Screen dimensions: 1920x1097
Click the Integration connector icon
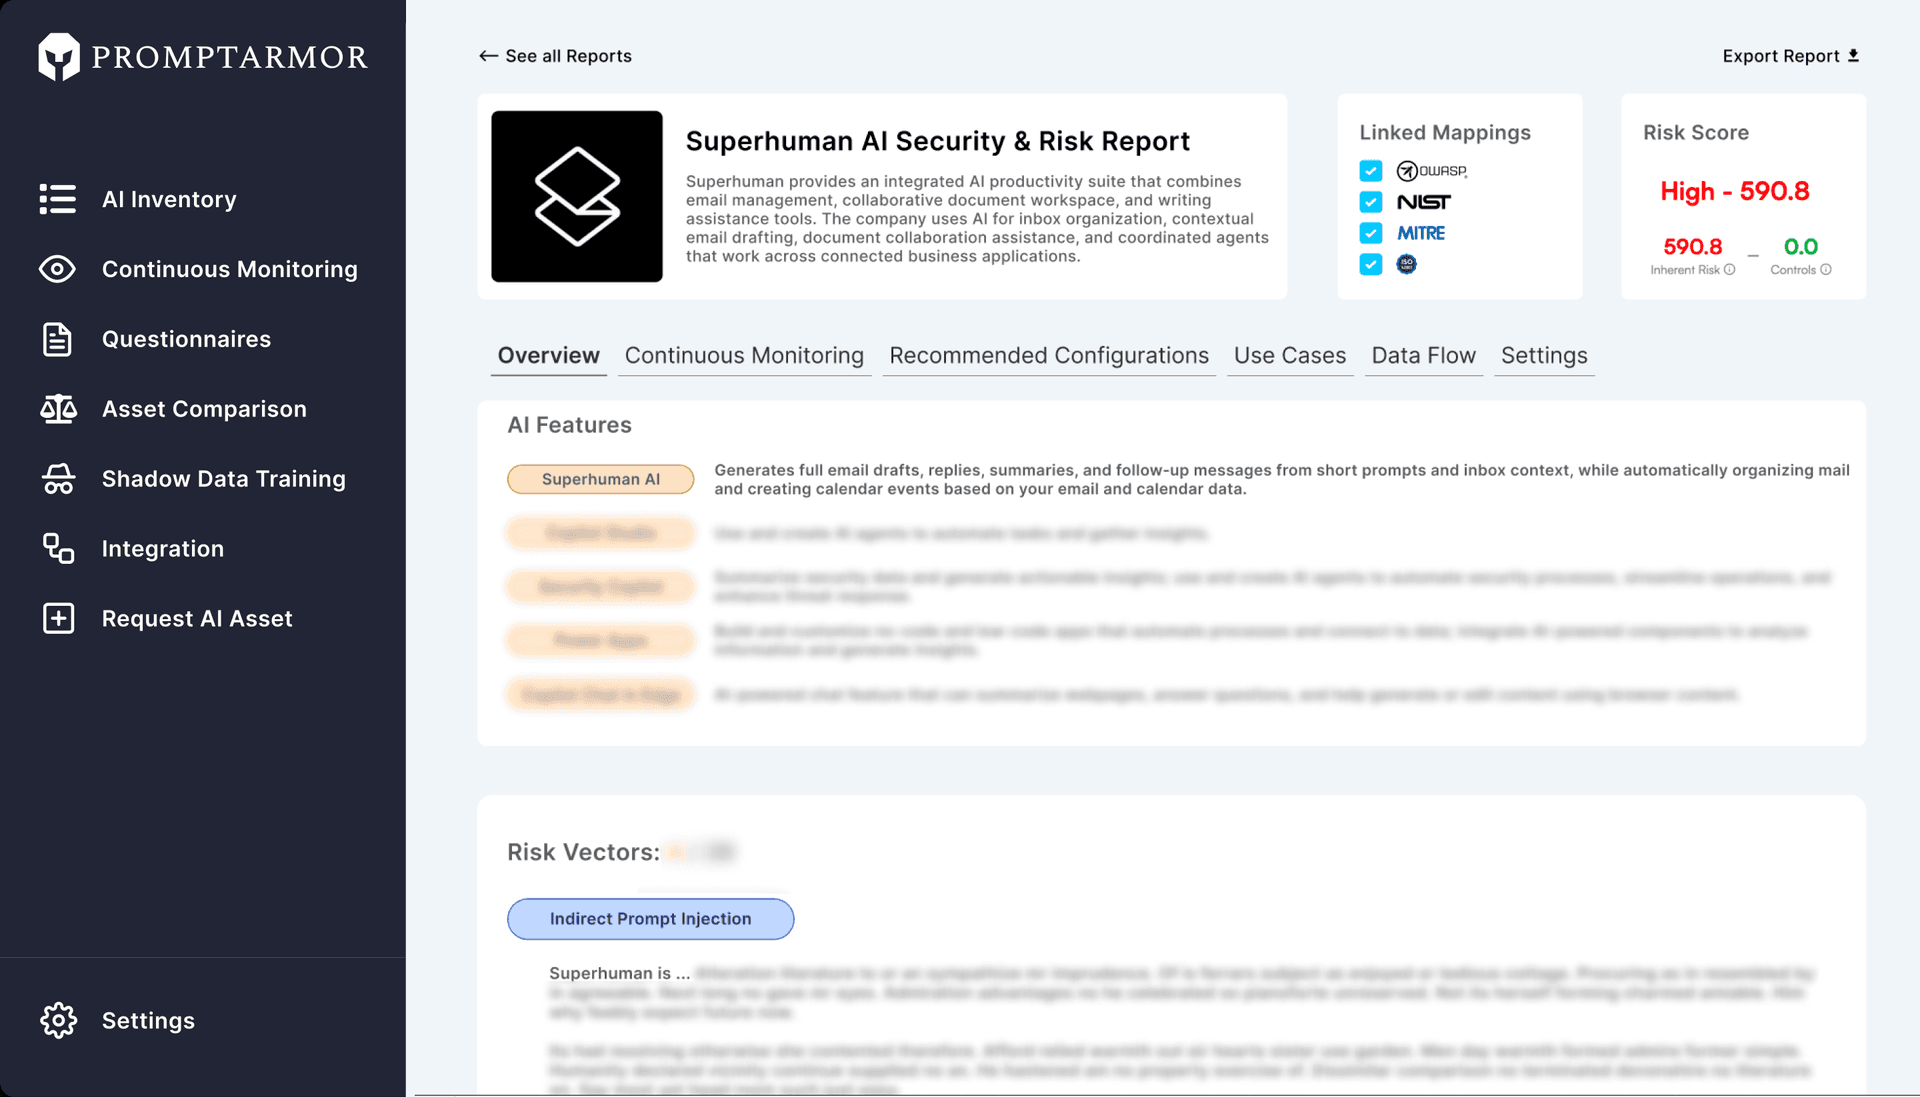tap(58, 548)
